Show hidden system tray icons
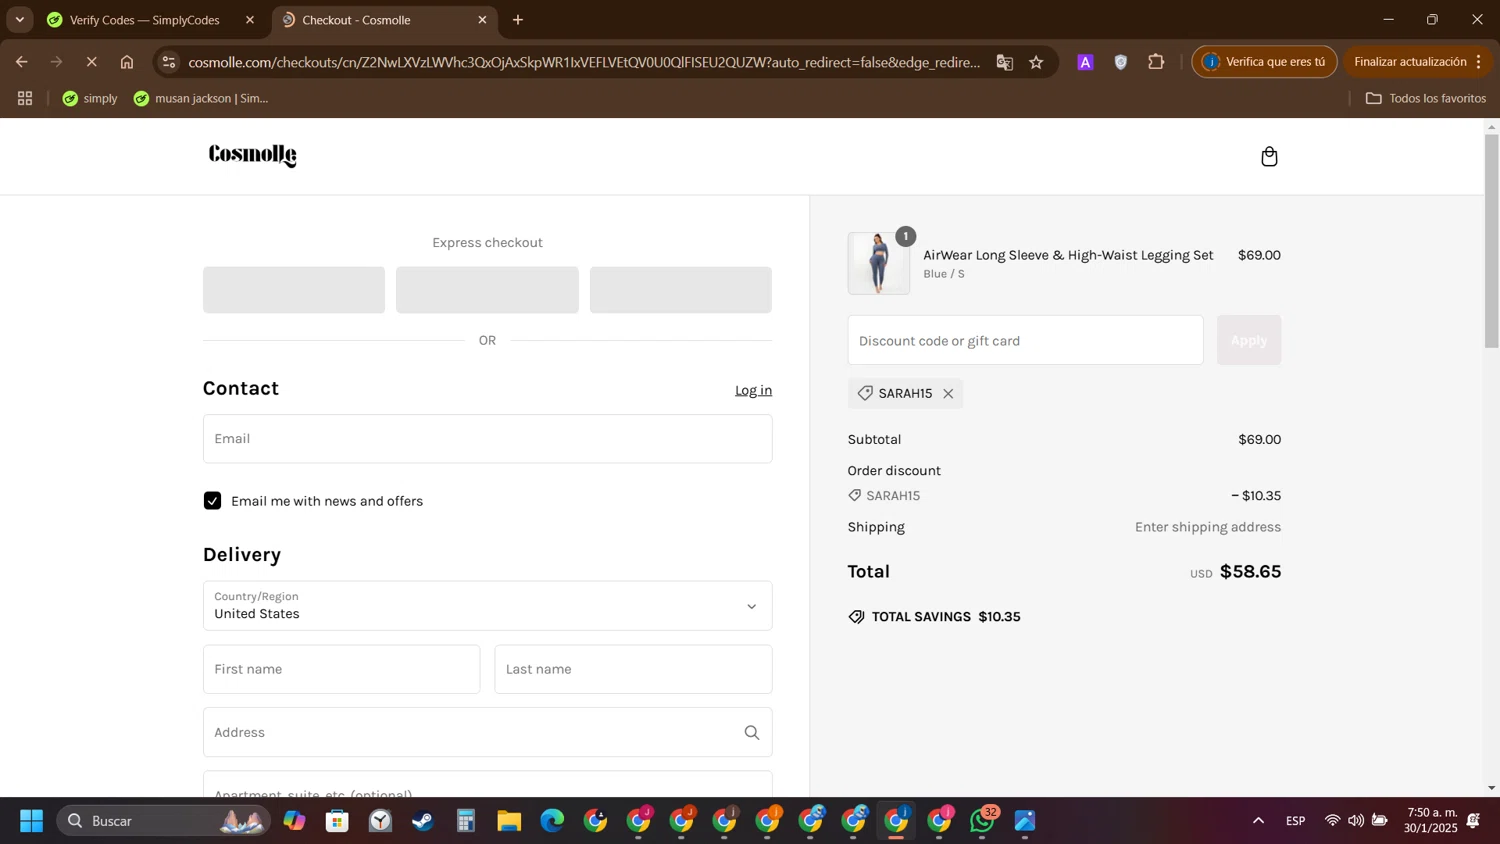Screen dimensions: 1500x844 [x=1258, y=821]
